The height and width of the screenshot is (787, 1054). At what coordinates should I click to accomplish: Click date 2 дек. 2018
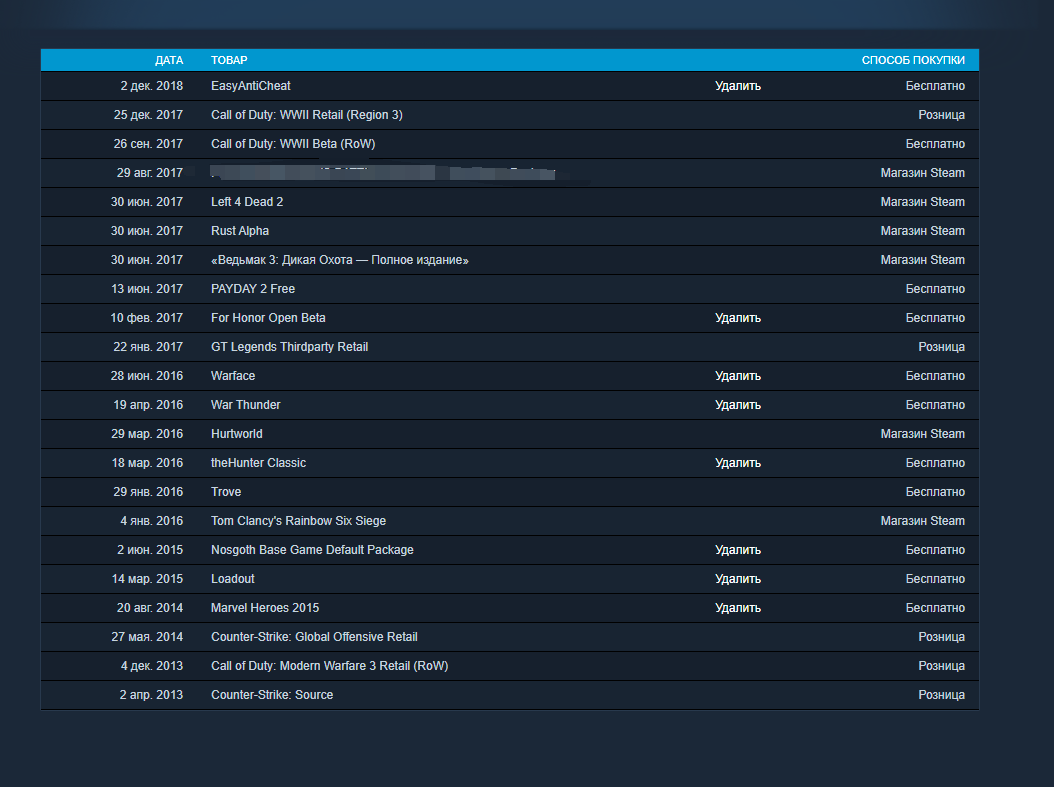coord(151,86)
